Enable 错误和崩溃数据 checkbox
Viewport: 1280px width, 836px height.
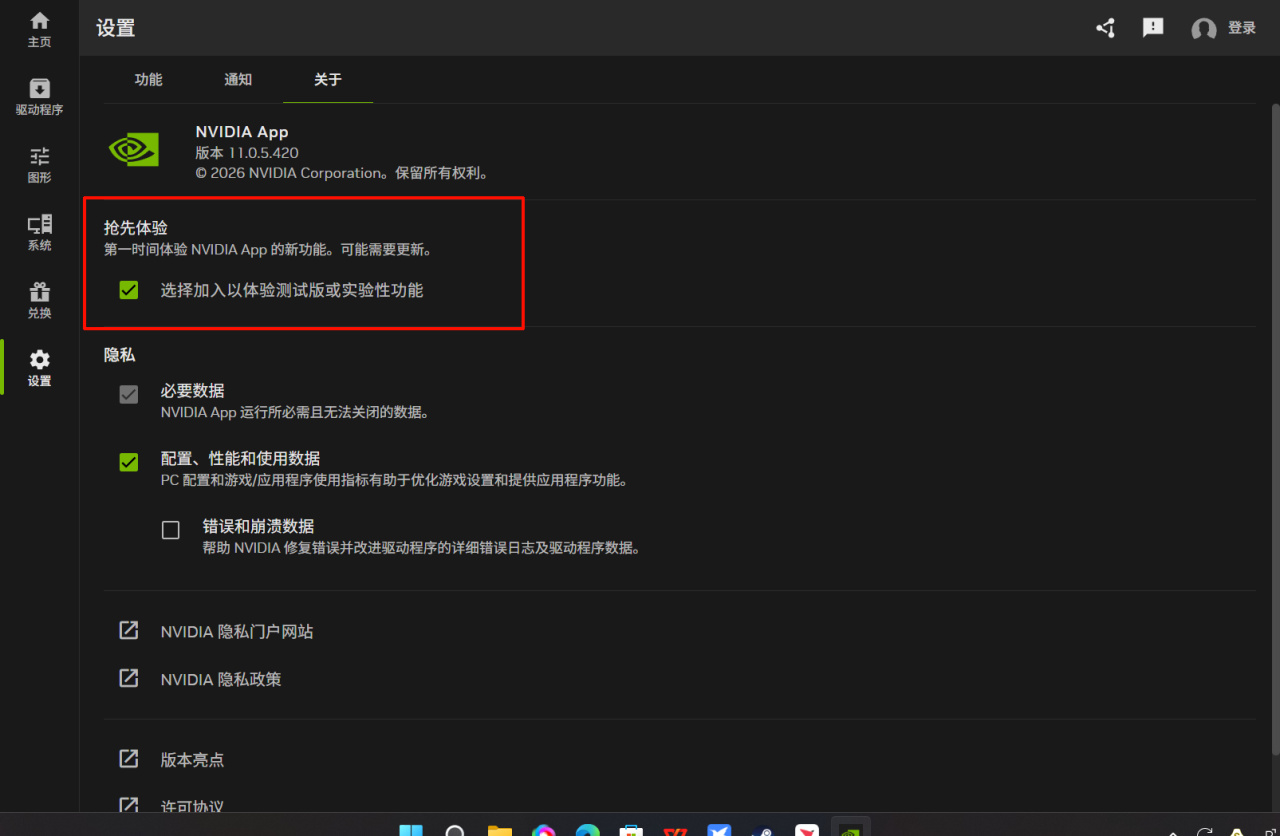tap(171, 530)
